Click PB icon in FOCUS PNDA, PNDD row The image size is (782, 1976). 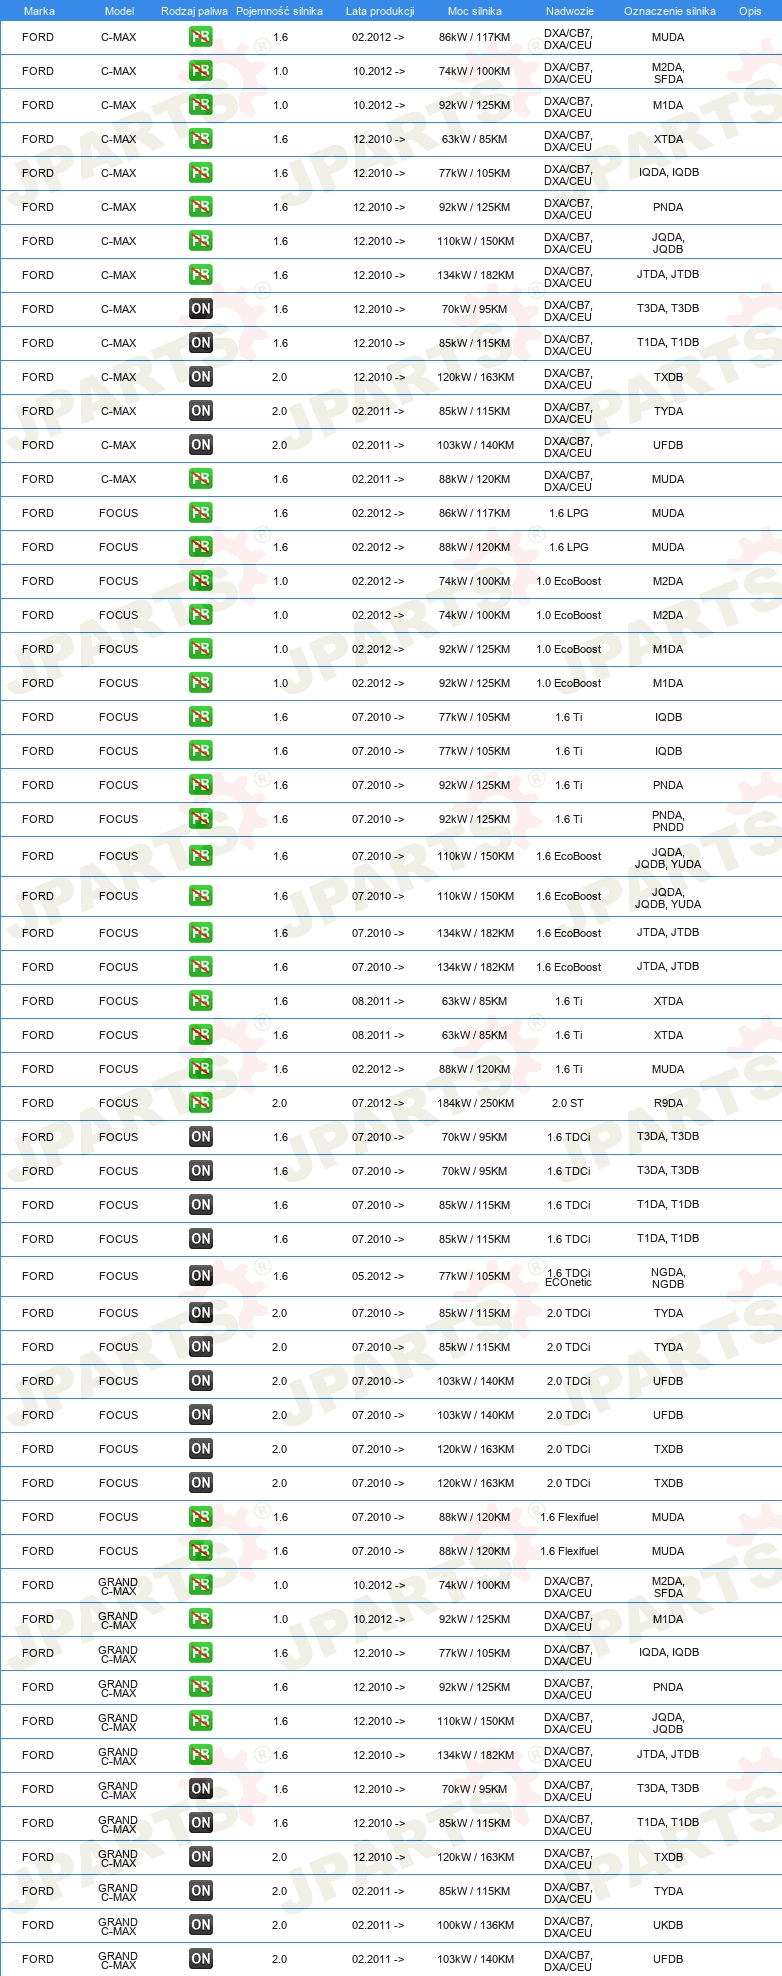[x=201, y=819]
